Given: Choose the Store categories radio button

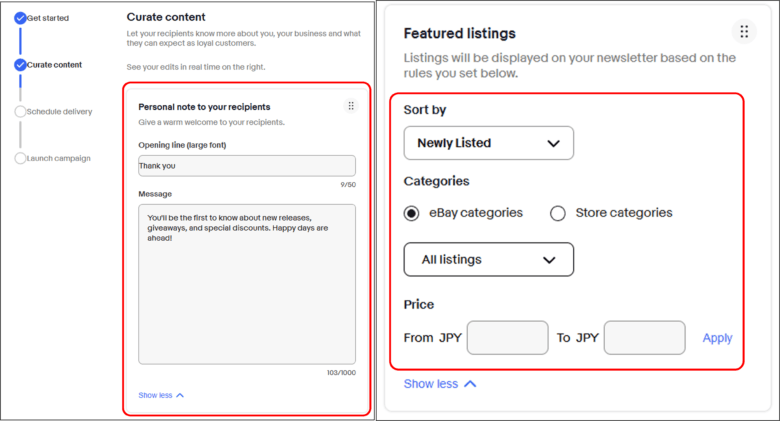Looking at the screenshot, I should [x=558, y=213].
